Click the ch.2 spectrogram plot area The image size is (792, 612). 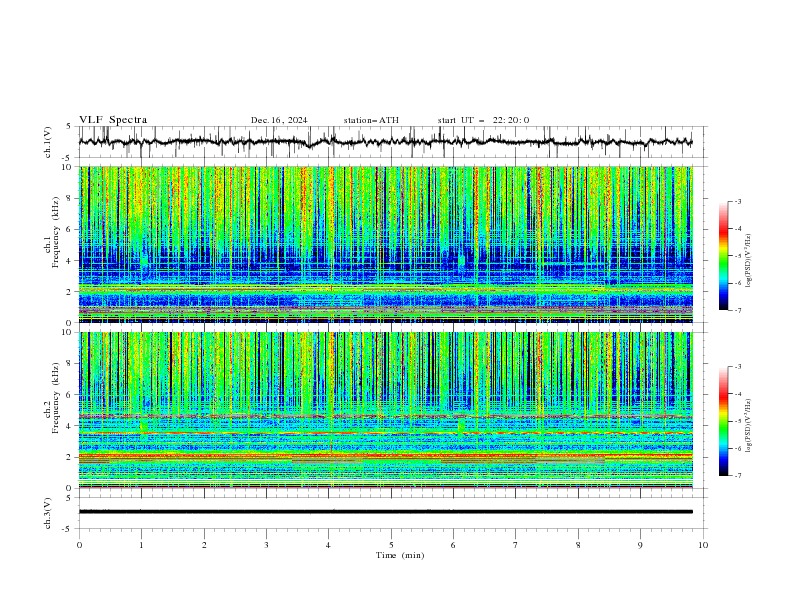[385, 410]
